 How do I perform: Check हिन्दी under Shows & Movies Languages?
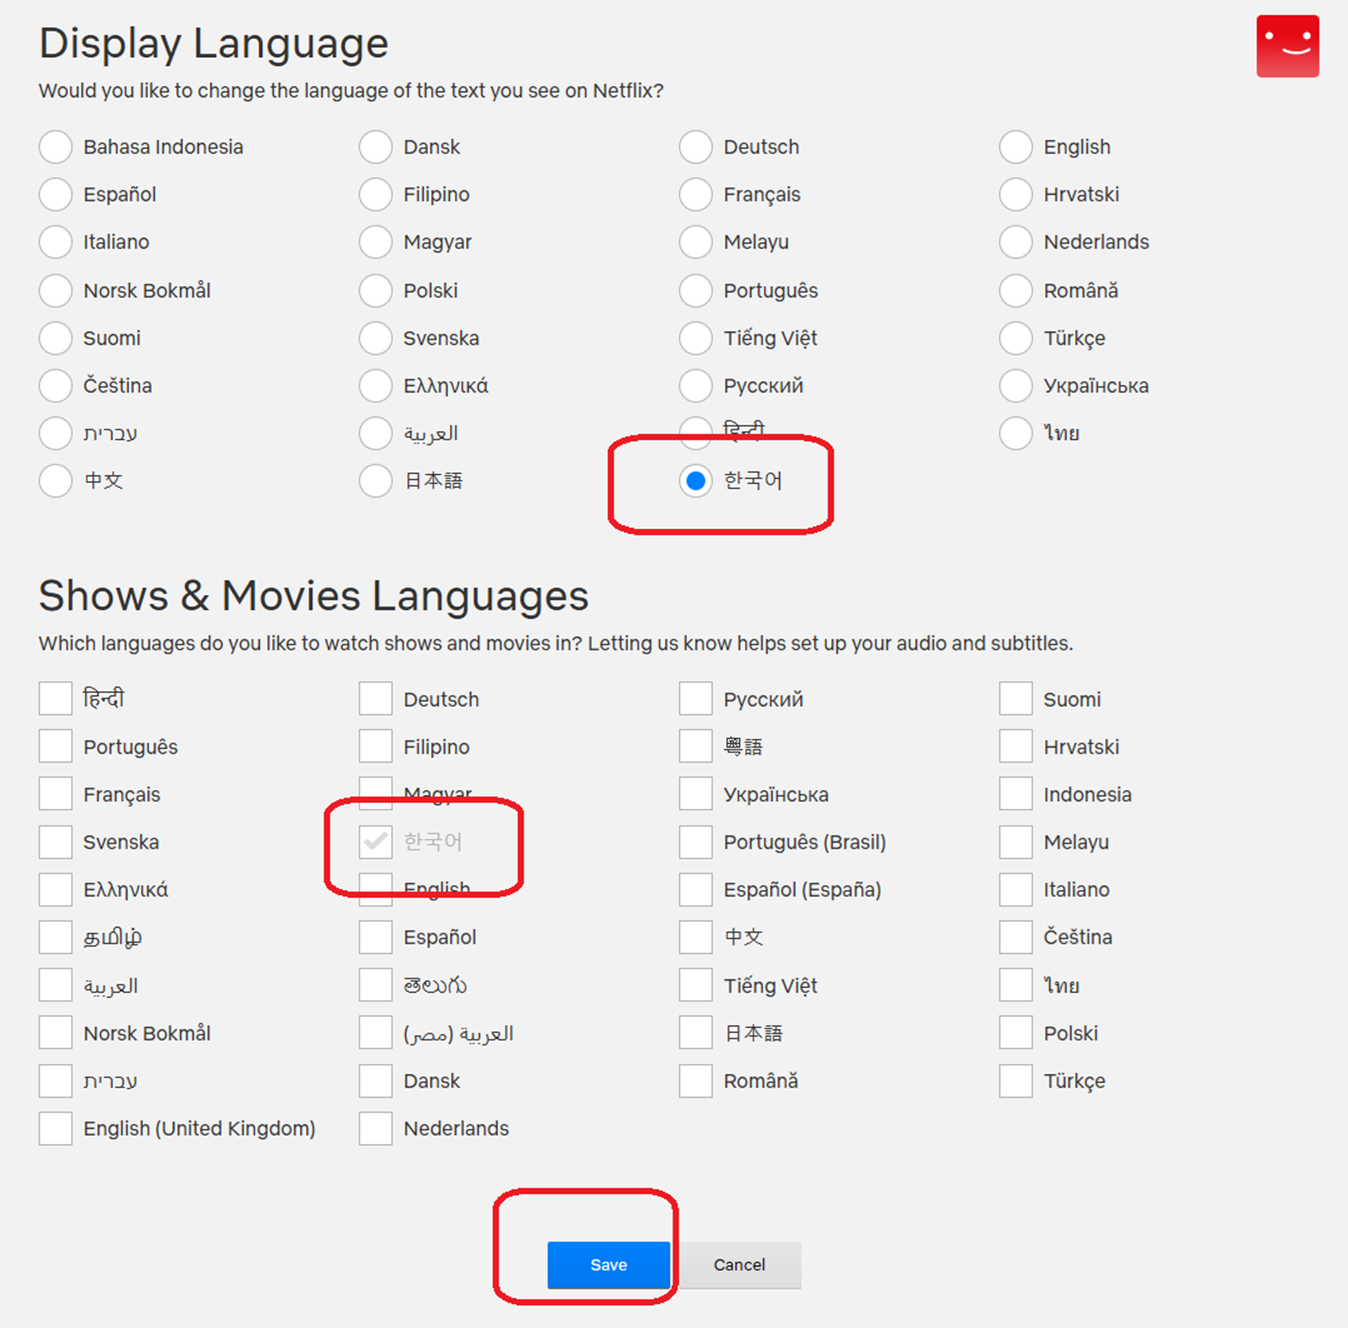[55, 698]
